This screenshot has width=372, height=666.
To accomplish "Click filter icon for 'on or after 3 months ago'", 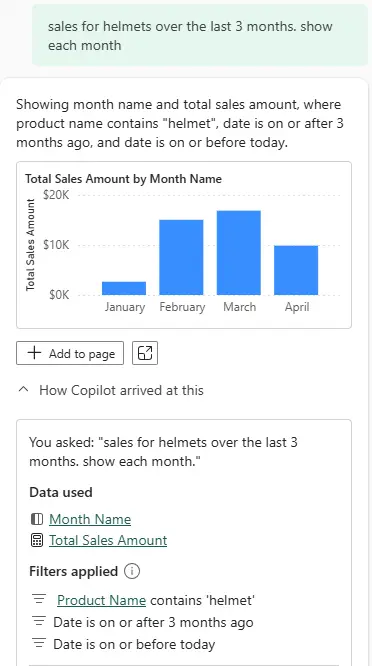I will pyautogui.click(x=39, y=622).
